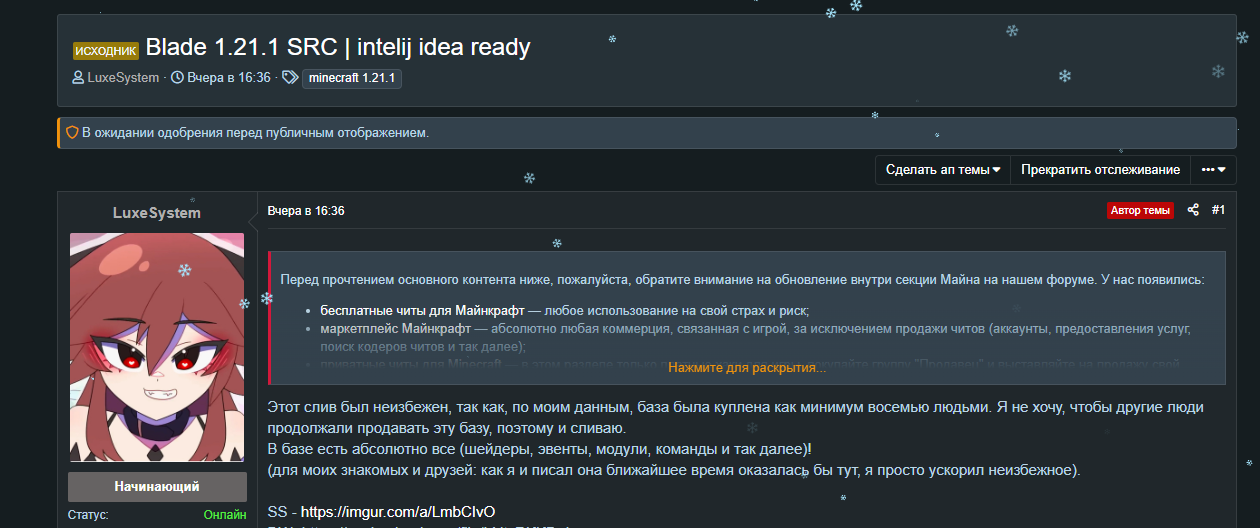Click Прекратить отслеживание button

point(1100,170)
